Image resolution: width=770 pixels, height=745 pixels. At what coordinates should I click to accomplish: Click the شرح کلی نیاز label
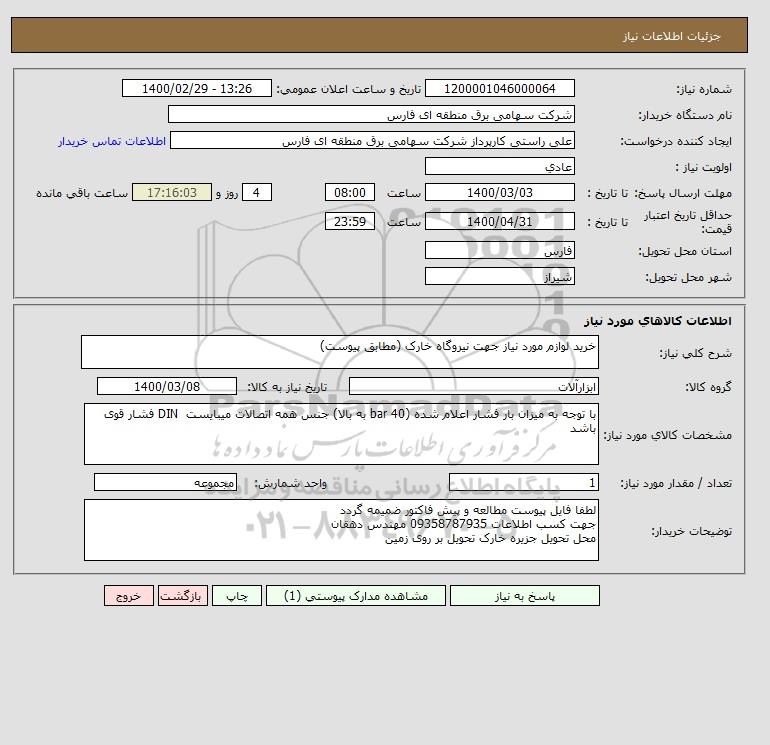coord(695,353)
